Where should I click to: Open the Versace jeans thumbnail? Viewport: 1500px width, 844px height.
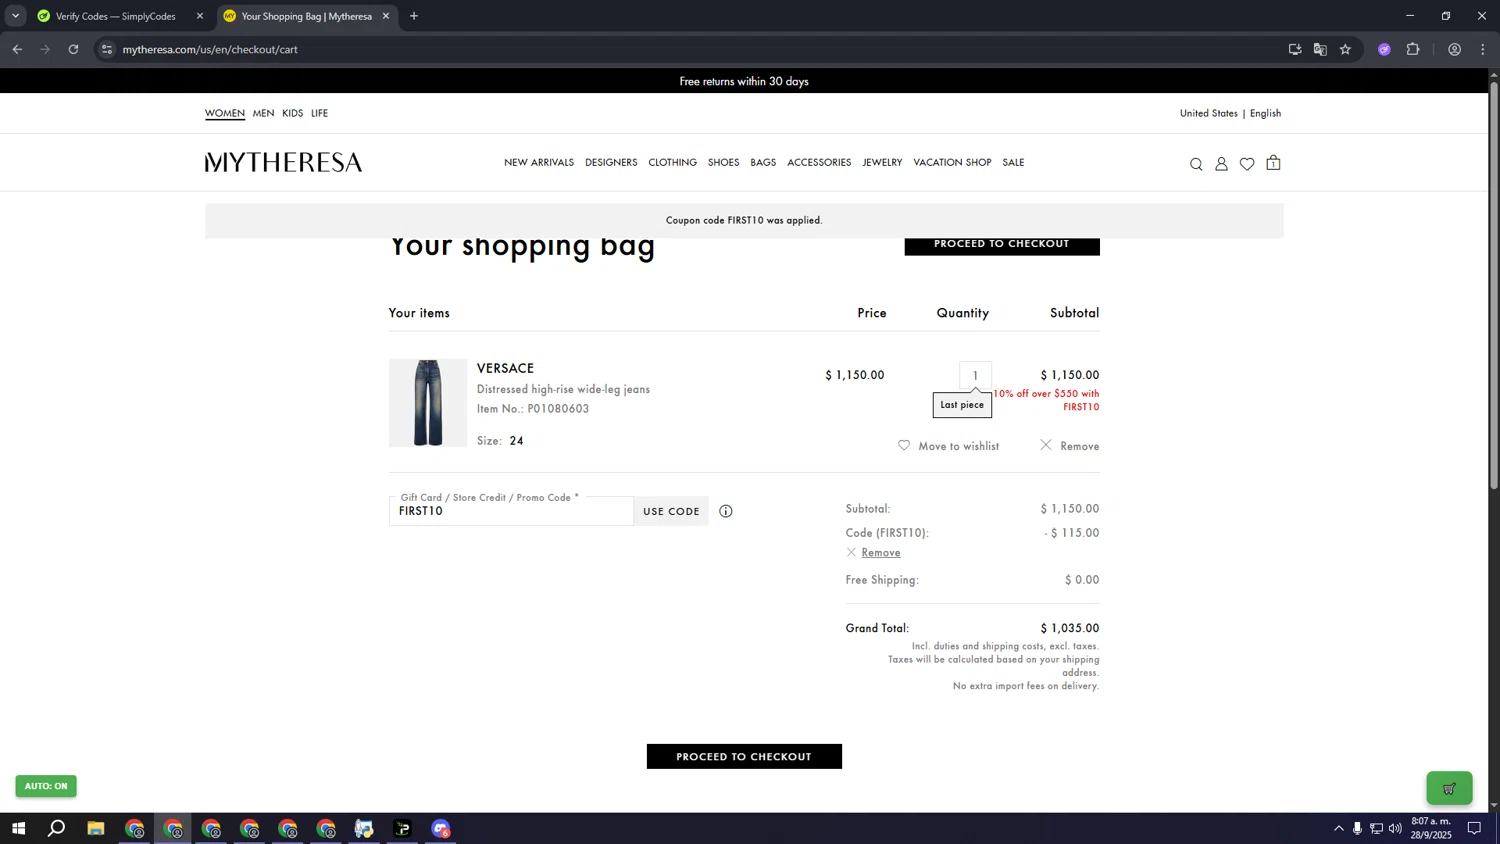[x=428, y=403]
